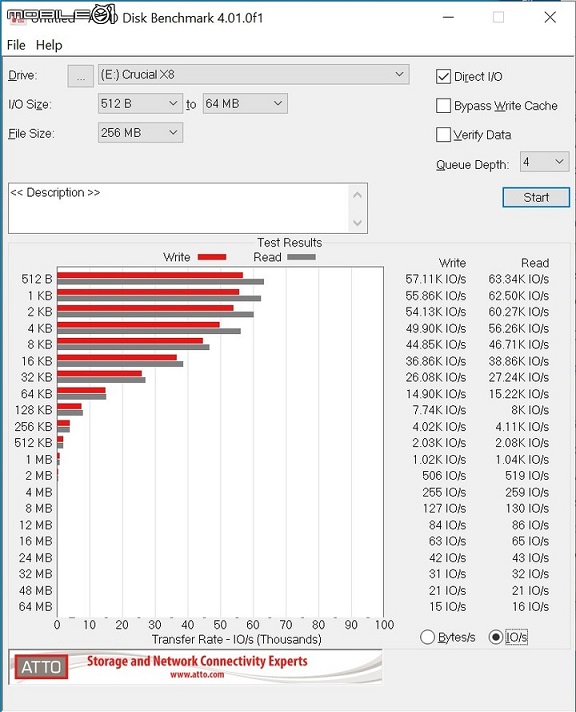The image size is (576, 712).
Task: Expand the 64 MB maximum I/O size dropdown
Action: tap(245, 104)
